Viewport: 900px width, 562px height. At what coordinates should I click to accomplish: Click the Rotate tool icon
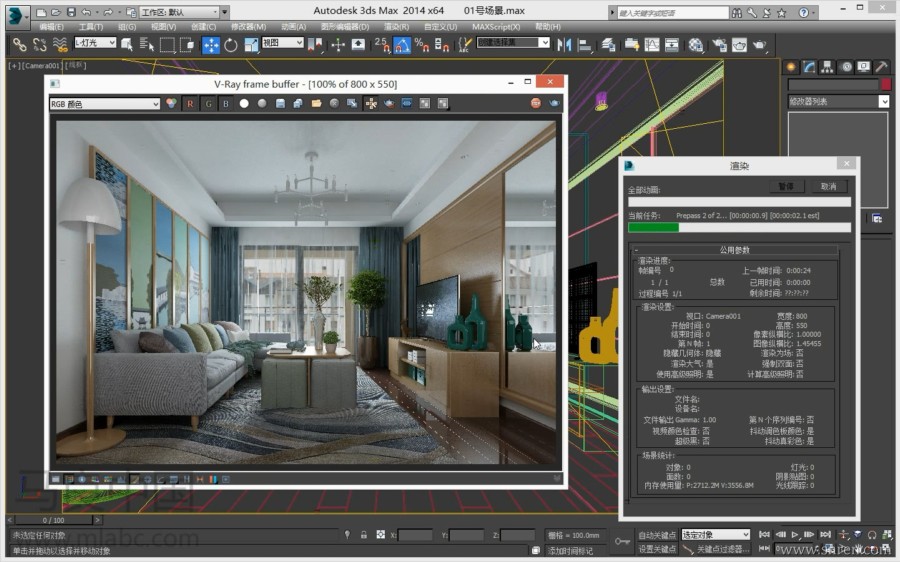[x=231, y=45]
